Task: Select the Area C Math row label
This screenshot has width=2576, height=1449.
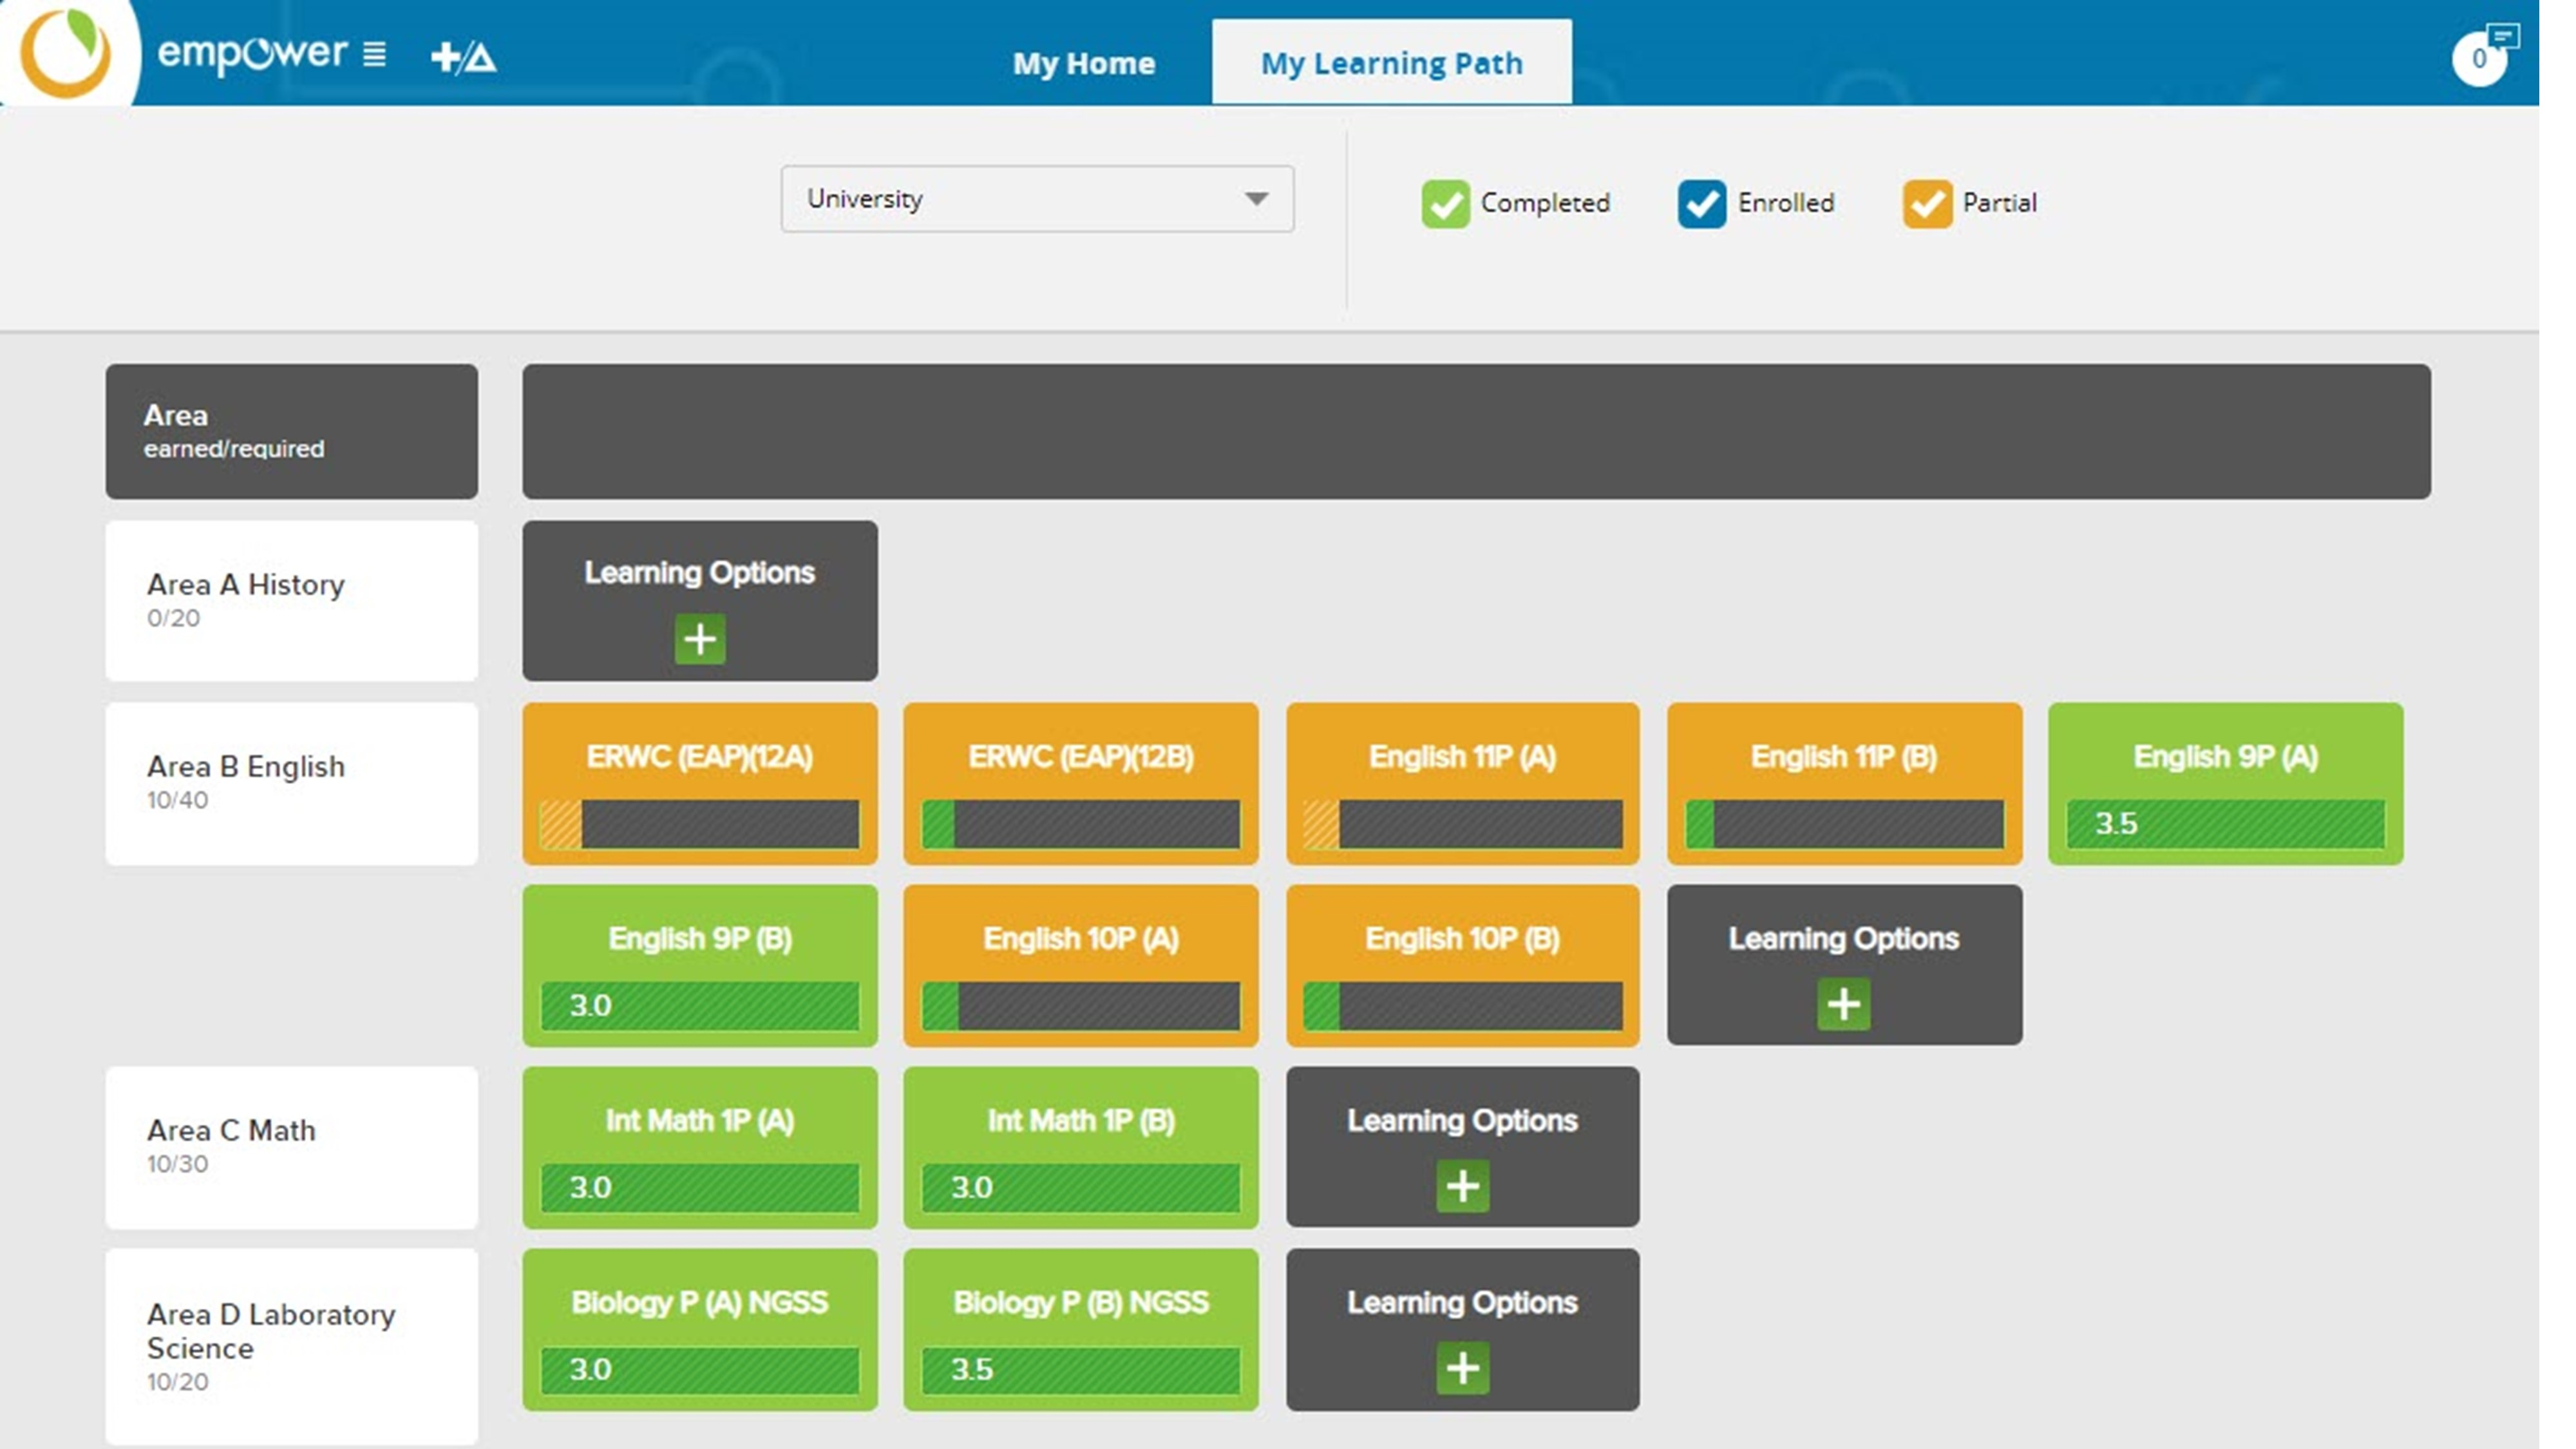Action: click(291, 1146)
